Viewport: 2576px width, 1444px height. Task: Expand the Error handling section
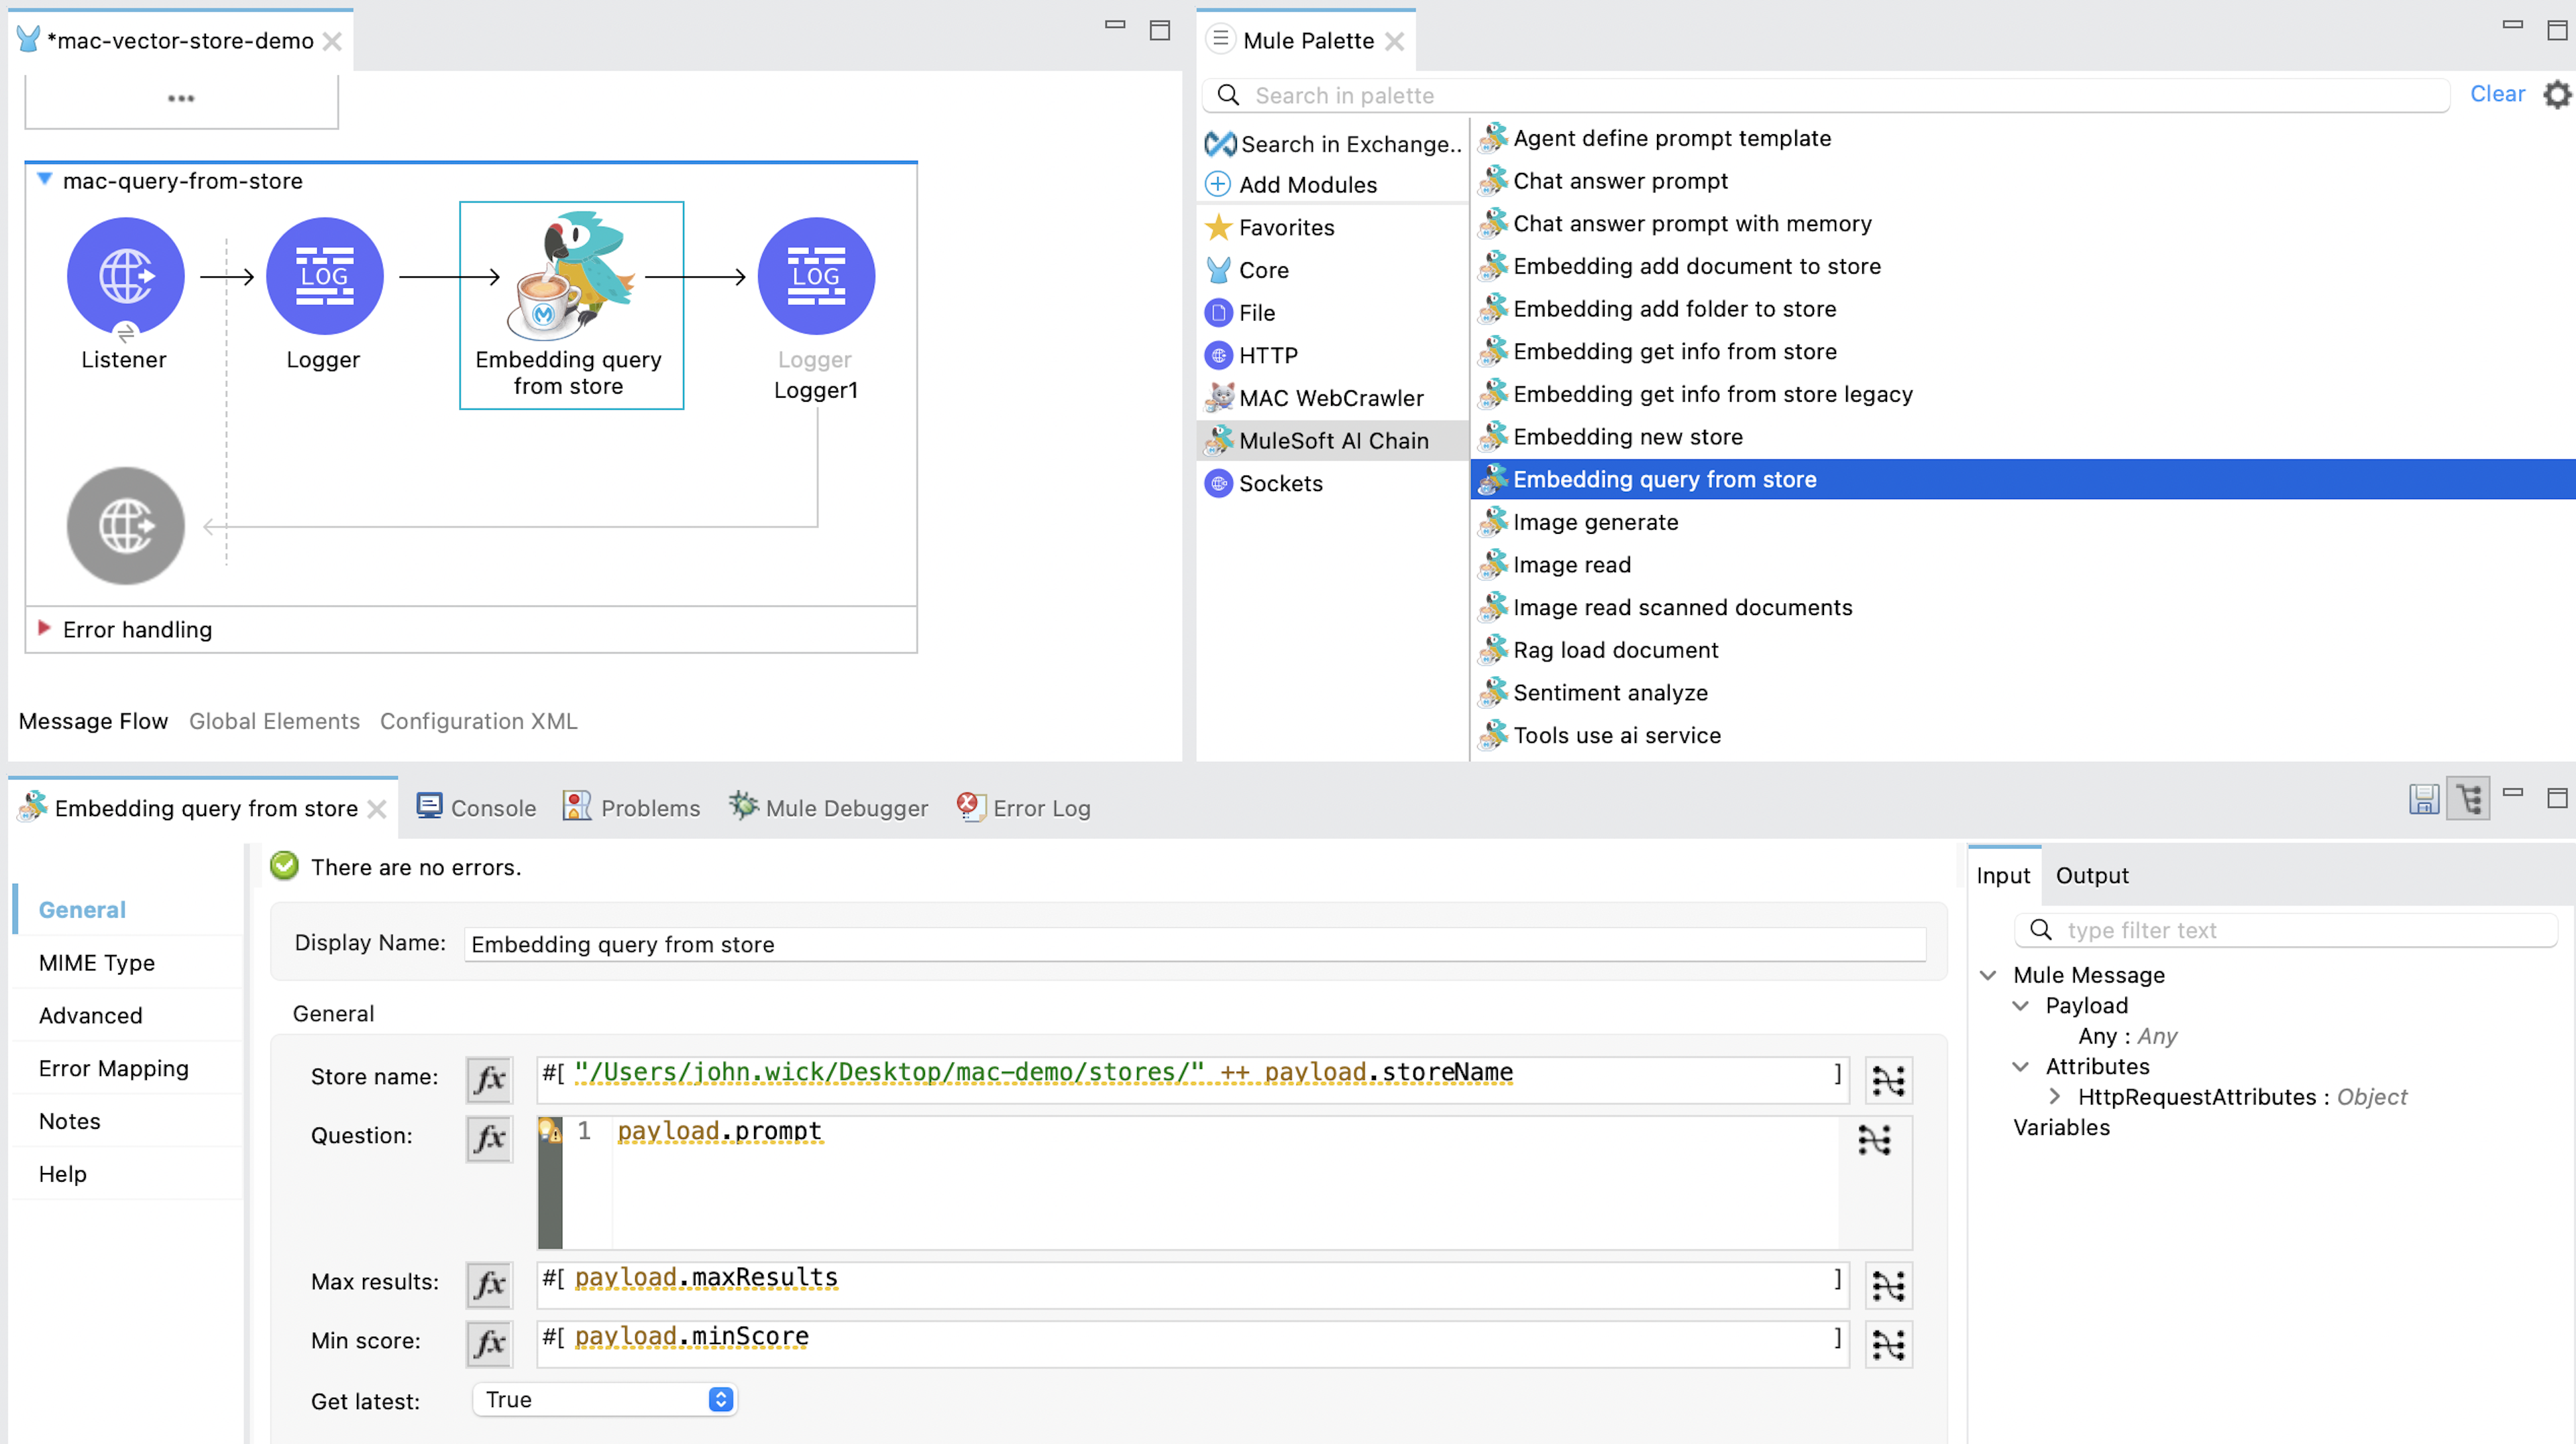coord(44,628)
